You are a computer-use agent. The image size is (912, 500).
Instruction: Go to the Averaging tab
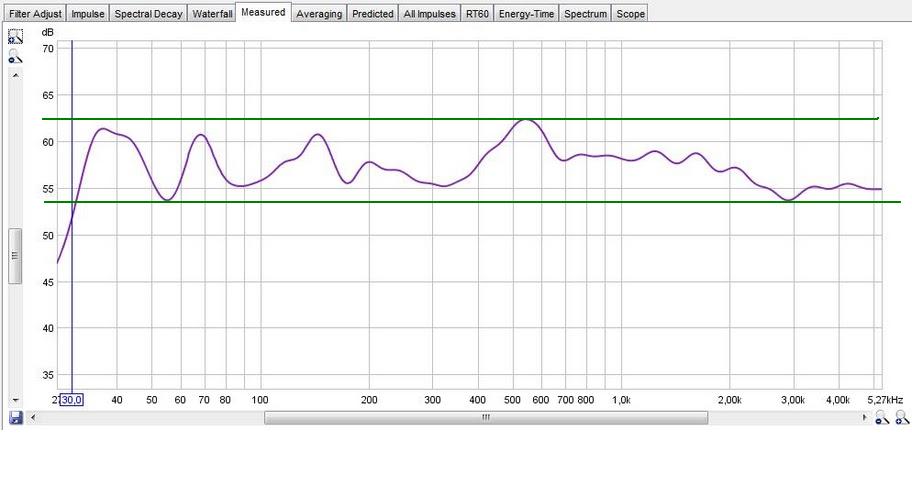tap(319, 14)
